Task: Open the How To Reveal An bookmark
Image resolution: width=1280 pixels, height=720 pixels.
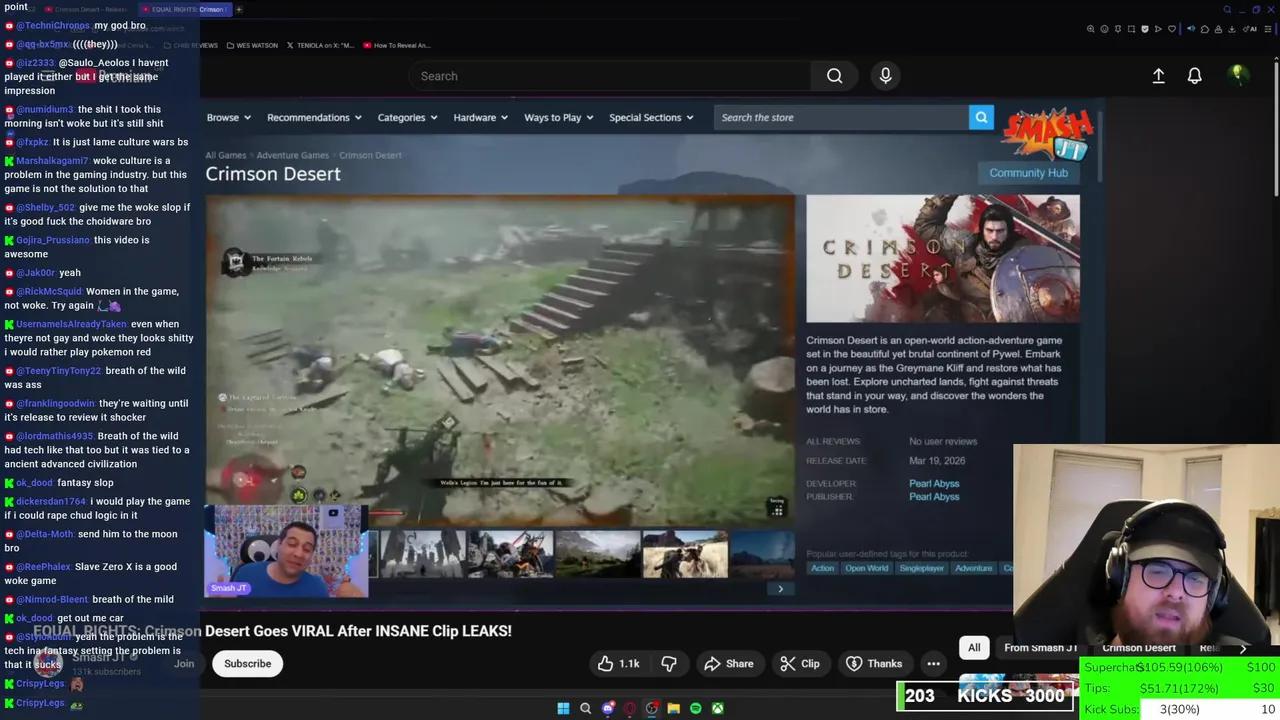Action: [397, 45]
